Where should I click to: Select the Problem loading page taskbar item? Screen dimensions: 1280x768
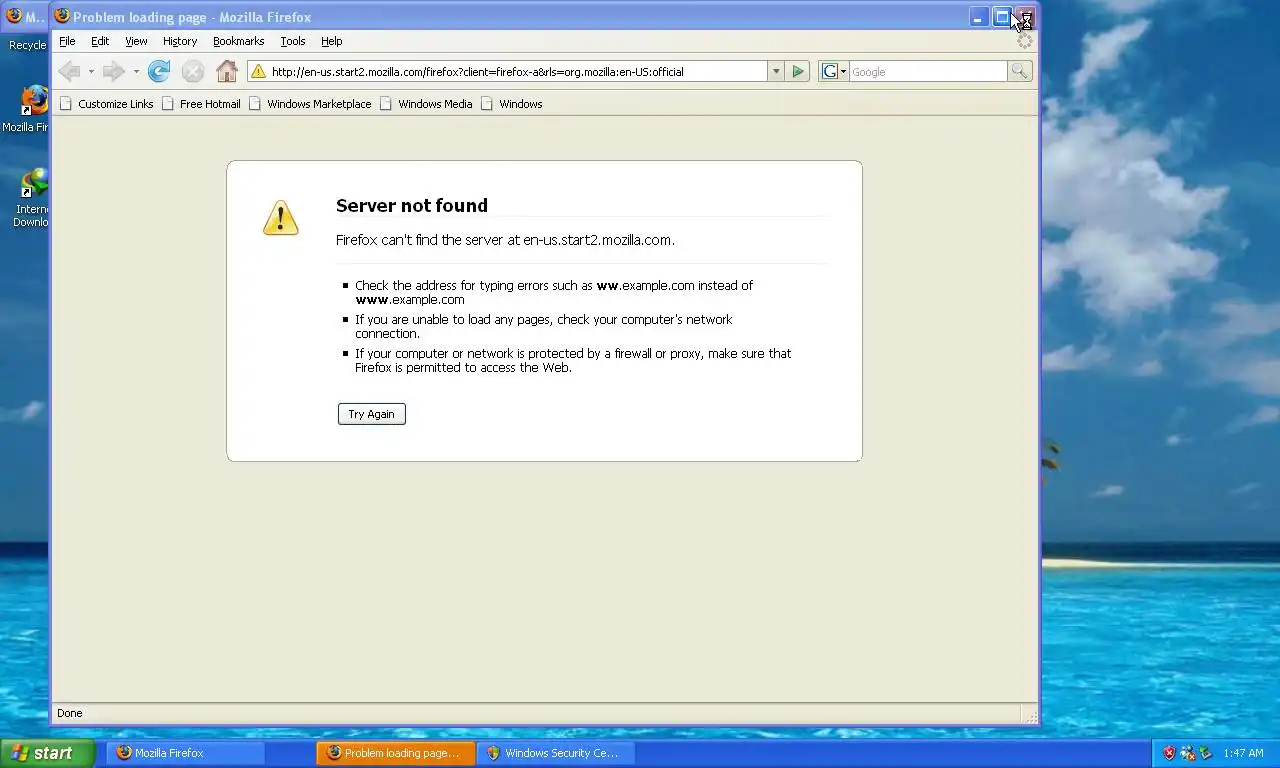click(x=396, y=753)
